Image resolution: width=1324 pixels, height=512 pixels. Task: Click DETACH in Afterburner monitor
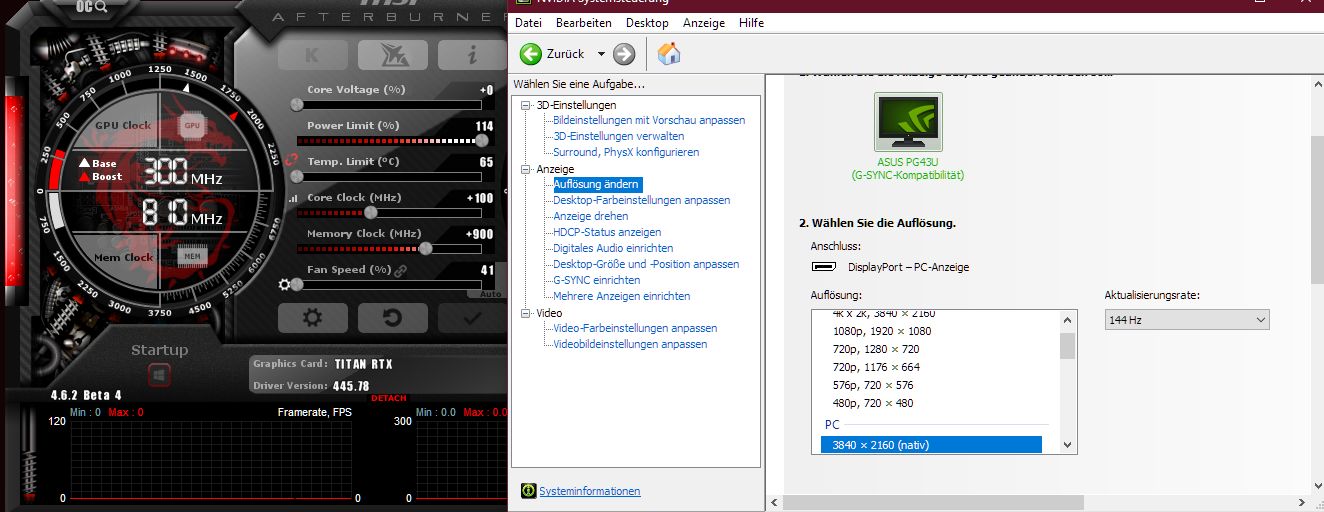tap(389, 398)
